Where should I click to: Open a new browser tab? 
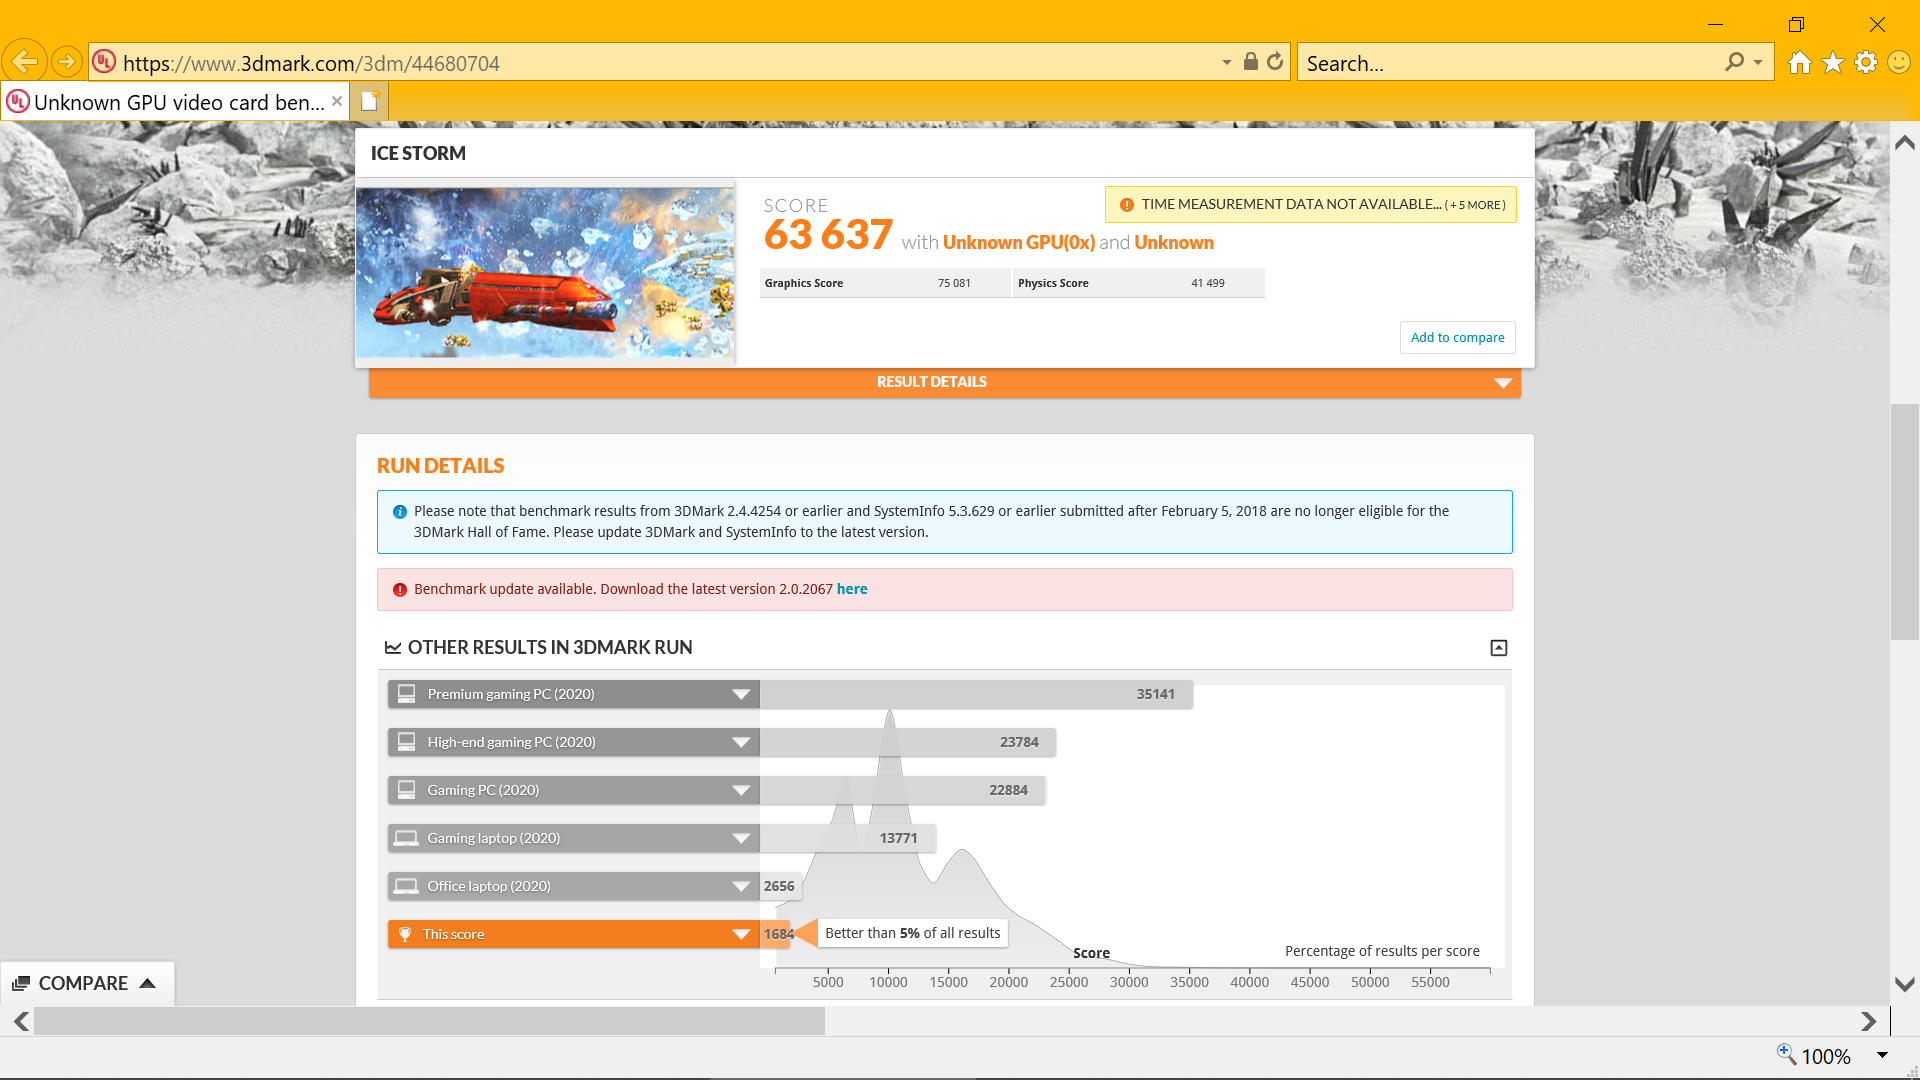tap(369, 101)
